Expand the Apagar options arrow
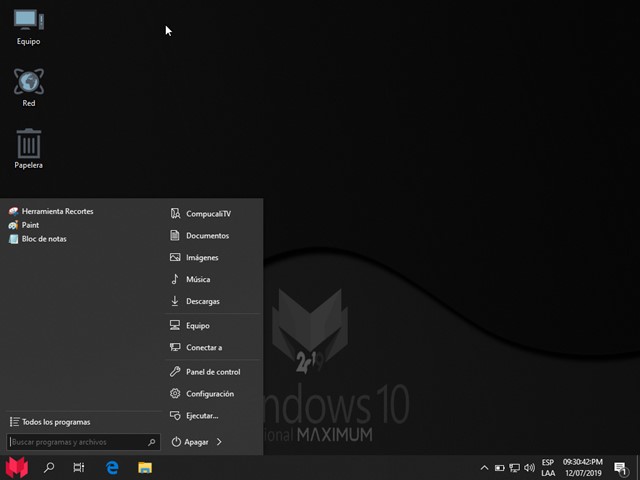 pos(219,442)
